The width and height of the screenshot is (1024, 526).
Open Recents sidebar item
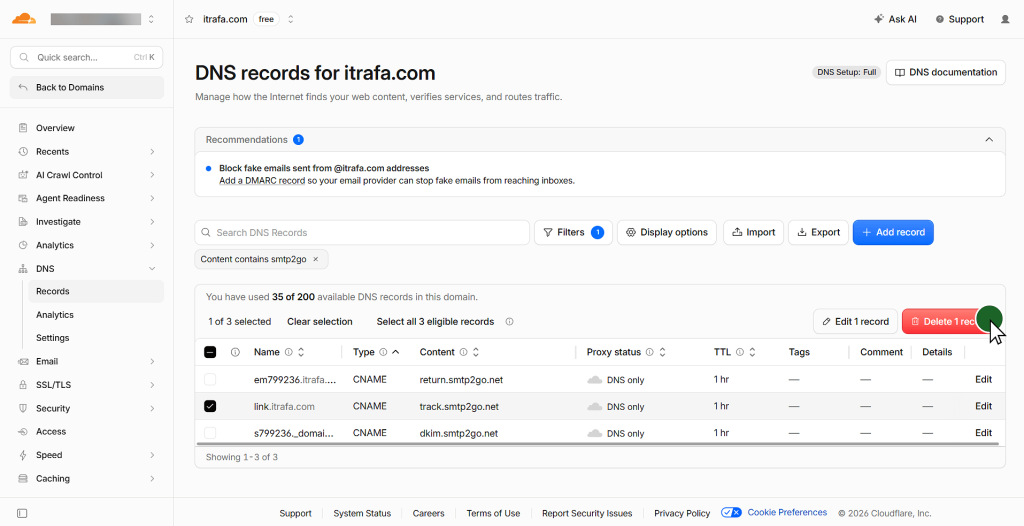pos(52,152)
